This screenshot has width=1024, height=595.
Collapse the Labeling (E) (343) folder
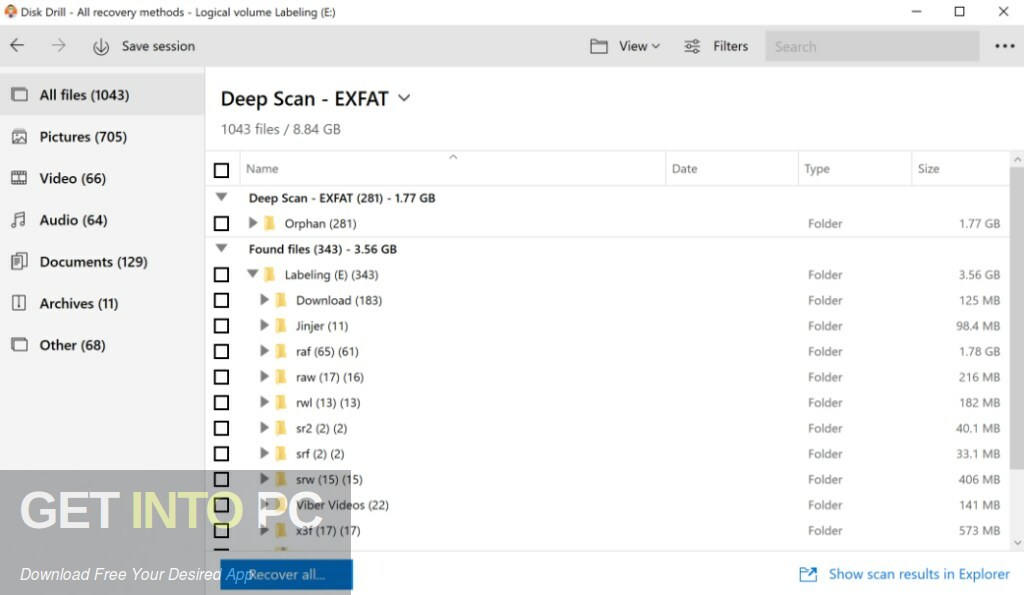[x=253, y=274]
